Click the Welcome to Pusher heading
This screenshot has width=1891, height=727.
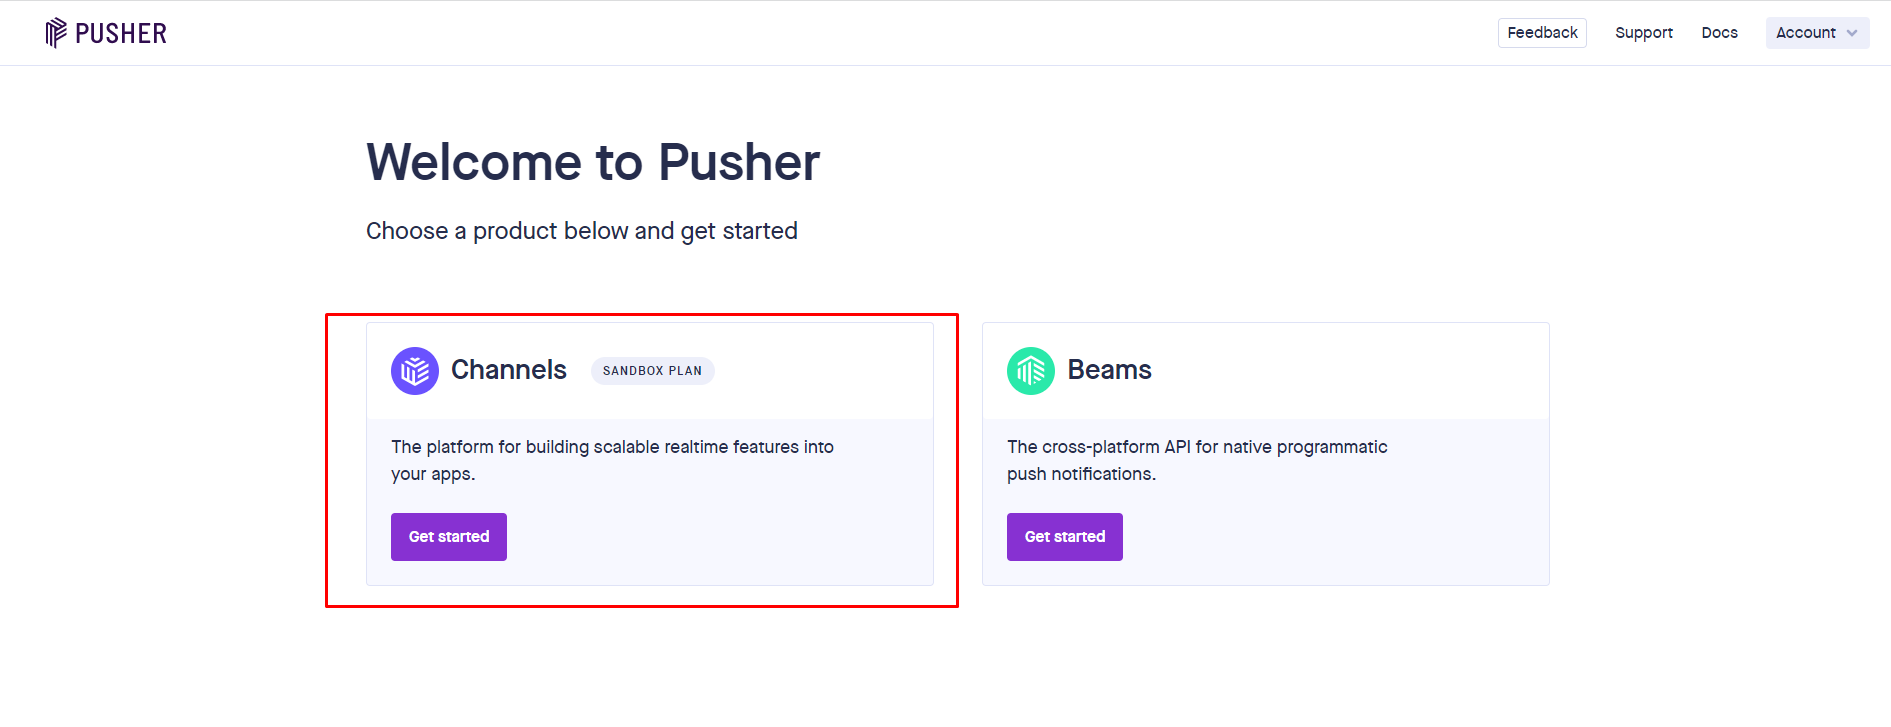click(x=593, y=162)
